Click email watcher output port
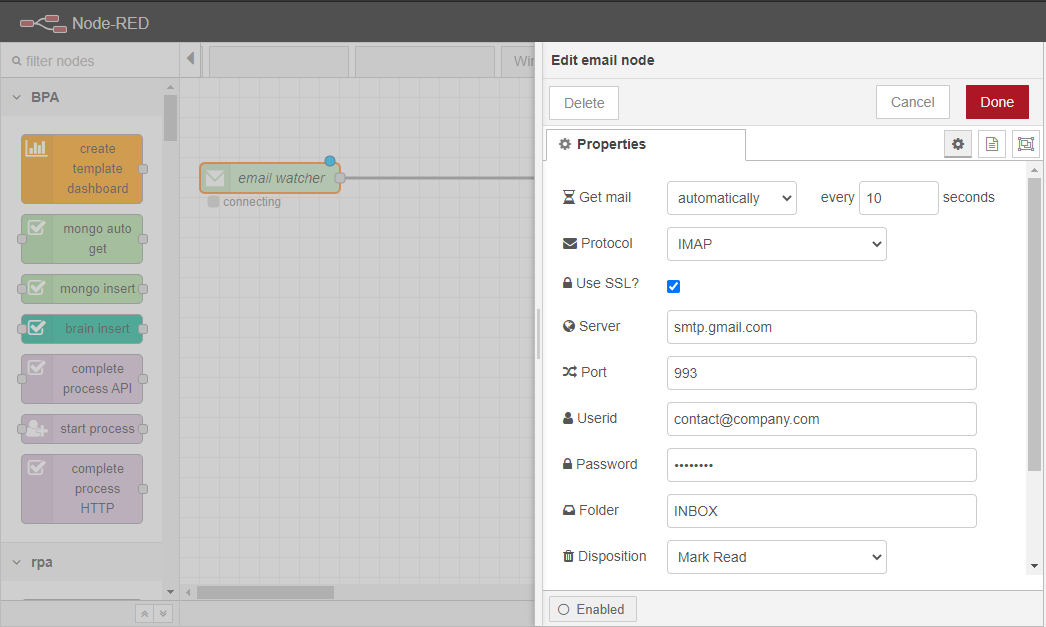 [340, 178]
